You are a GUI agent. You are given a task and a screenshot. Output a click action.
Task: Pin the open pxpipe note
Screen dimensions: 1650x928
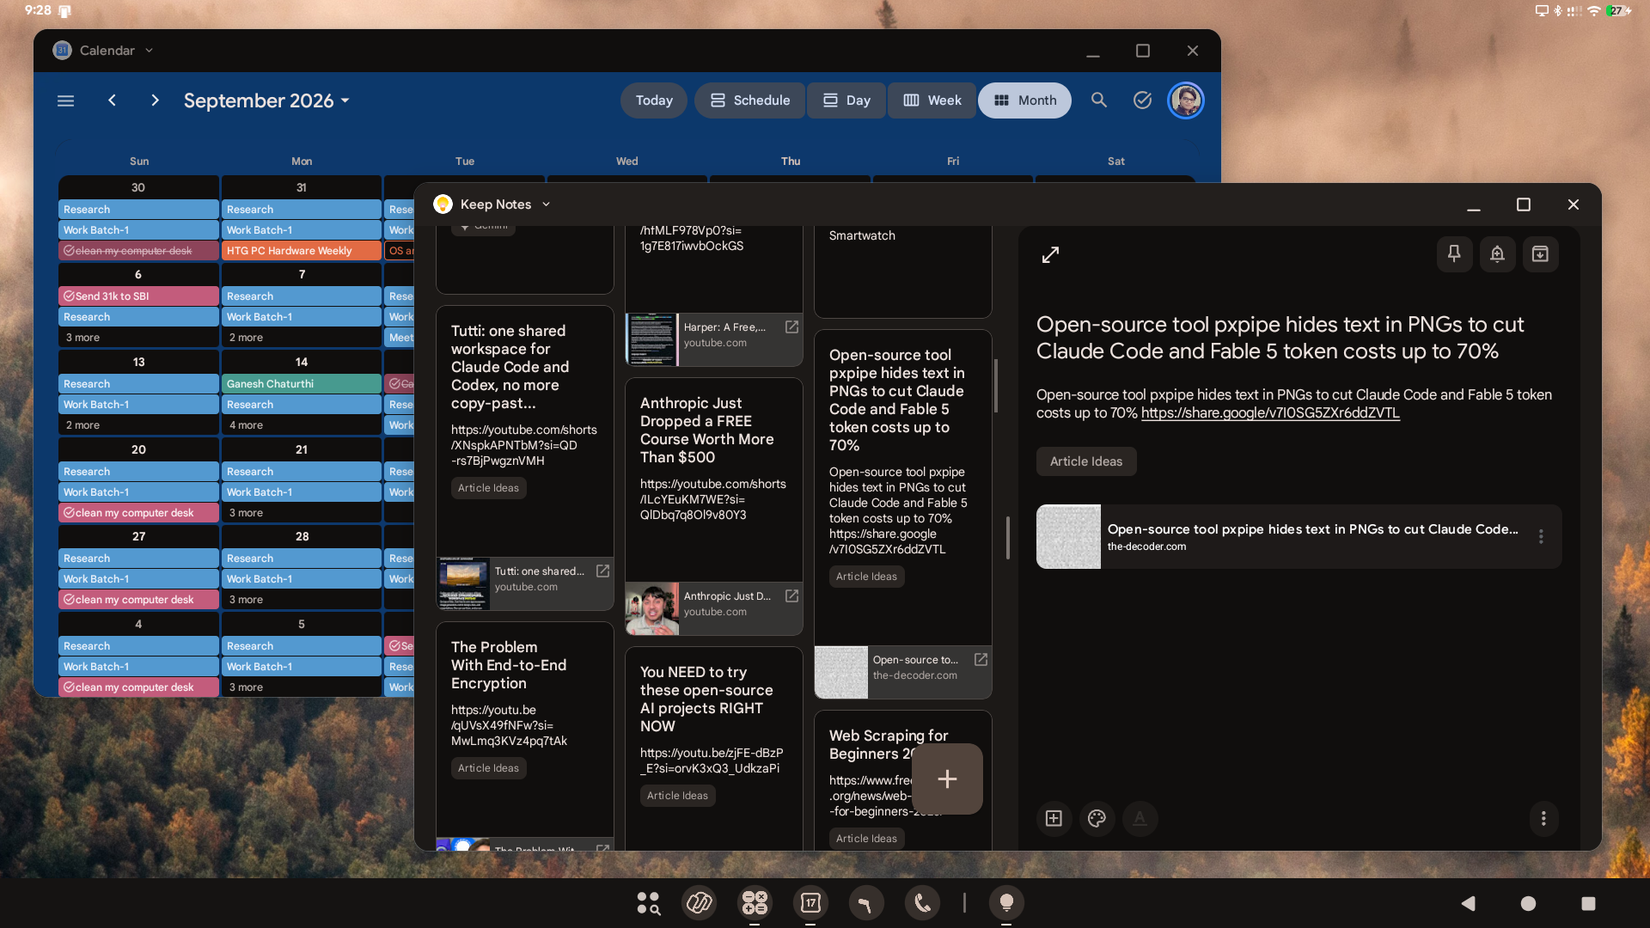(x=1454, y=254)
